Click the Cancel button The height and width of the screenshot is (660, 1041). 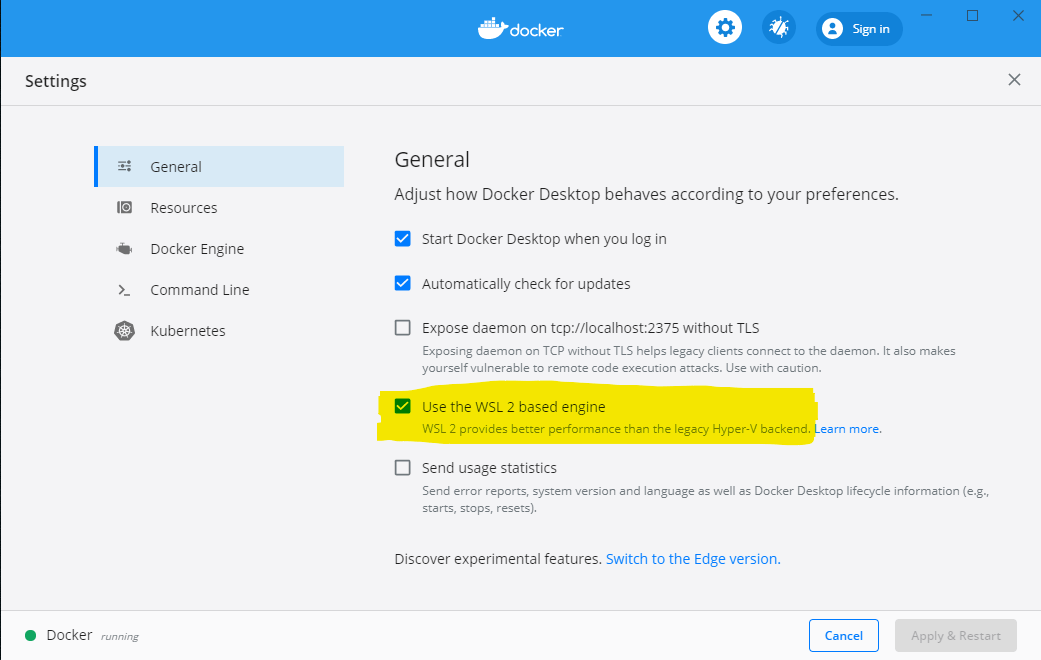coord(843,635)
